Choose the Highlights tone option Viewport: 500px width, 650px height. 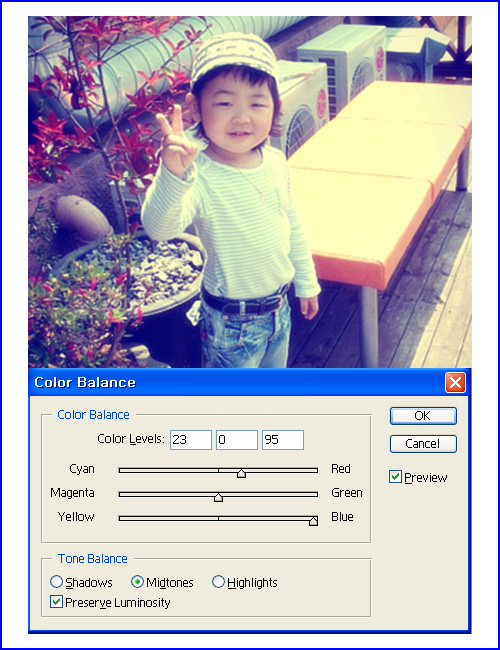click(218, 582)
